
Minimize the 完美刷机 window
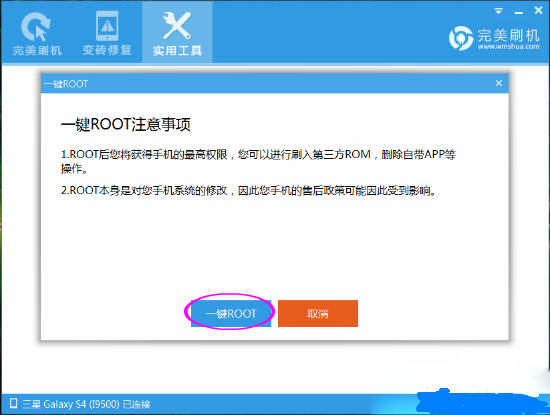[519, 12]
